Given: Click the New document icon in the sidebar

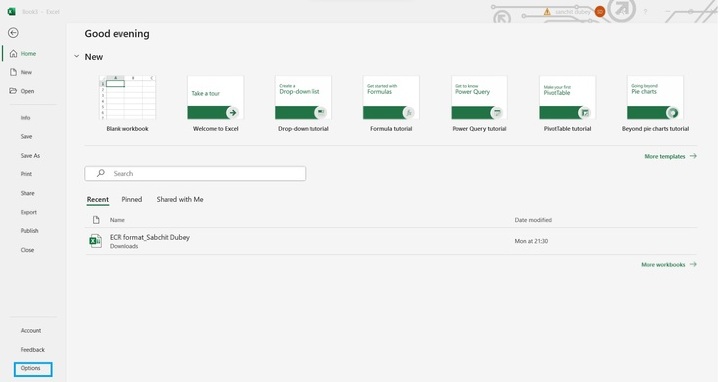Looking at the screenshot, I should [13, 73].
